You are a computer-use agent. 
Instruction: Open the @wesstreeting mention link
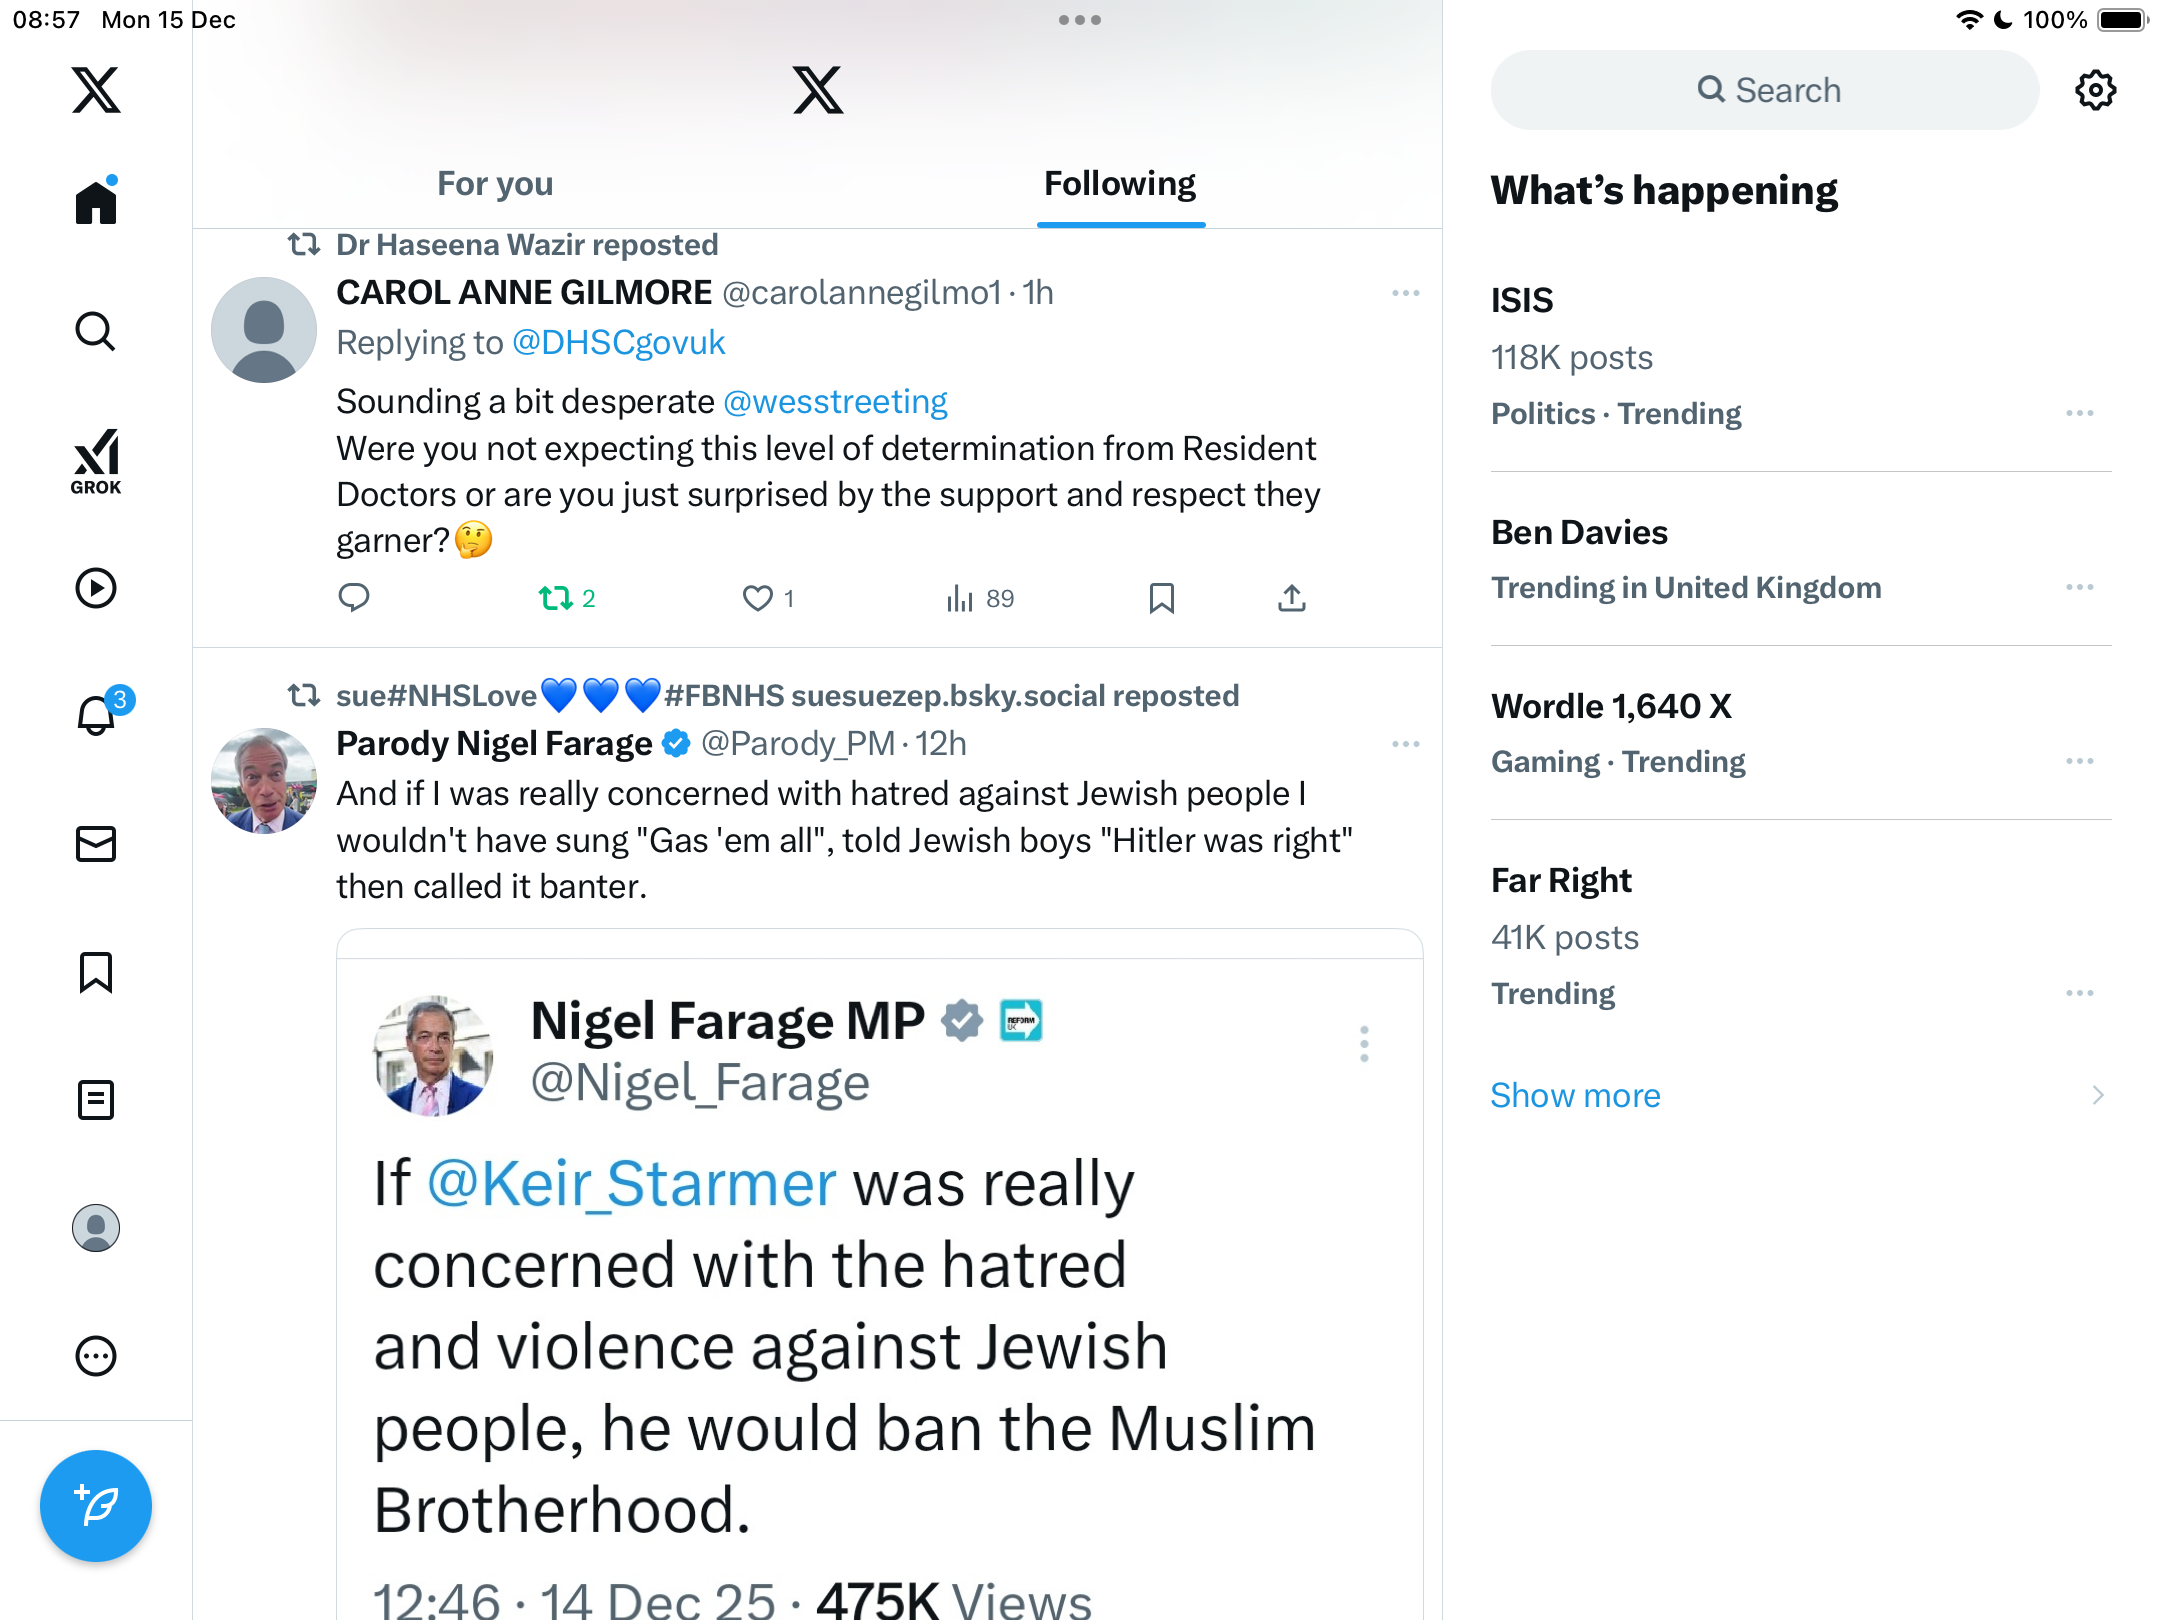pyautogui.click(x=835, y=402)
